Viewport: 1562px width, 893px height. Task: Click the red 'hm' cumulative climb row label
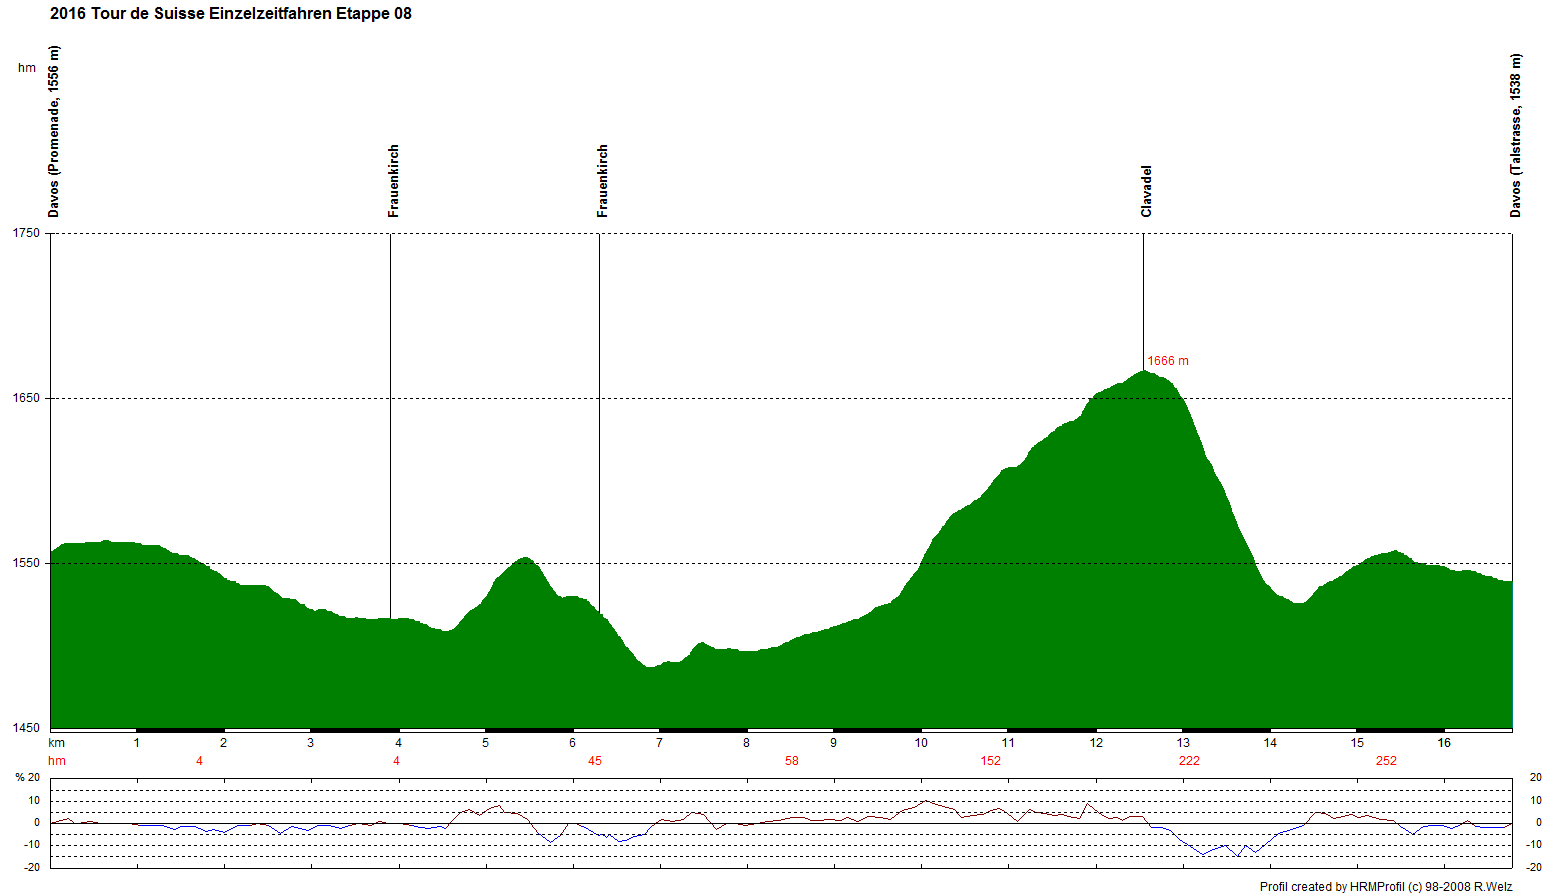[x=57, y=761]
